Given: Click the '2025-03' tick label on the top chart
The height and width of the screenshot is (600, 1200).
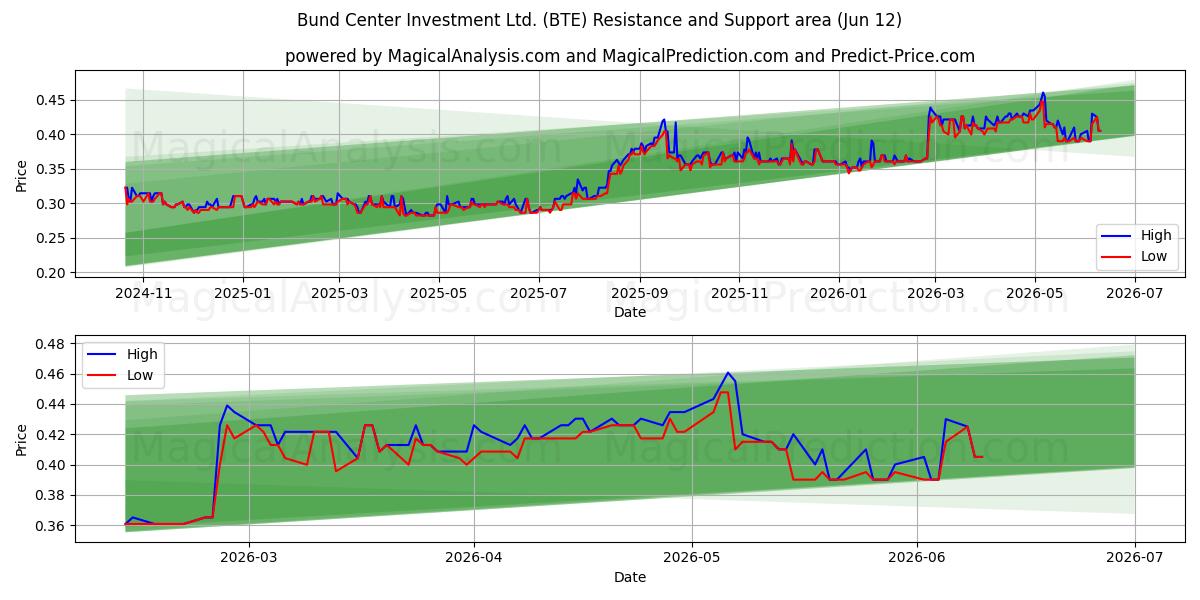Looking at the screenshot, I should 339,293.
